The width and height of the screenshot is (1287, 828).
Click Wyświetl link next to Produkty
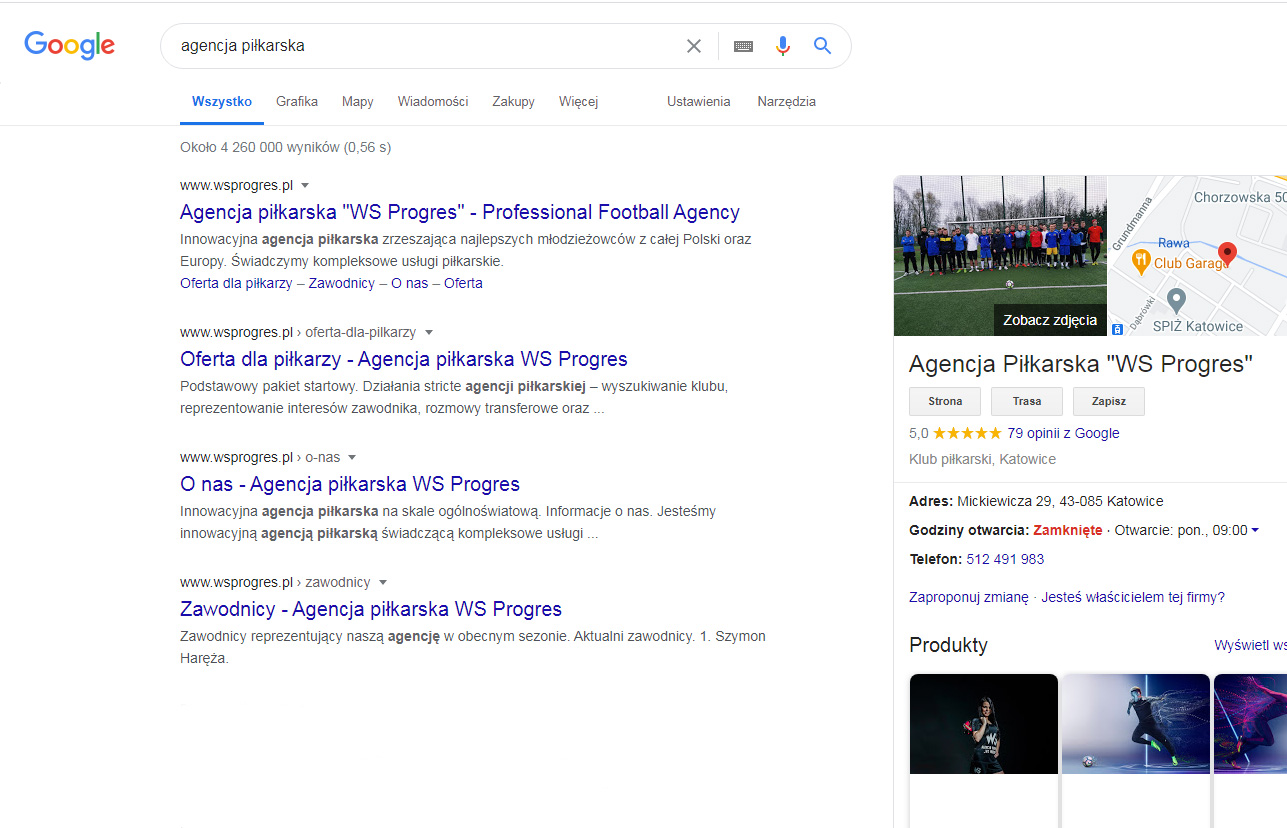(x=1250, y=646)
